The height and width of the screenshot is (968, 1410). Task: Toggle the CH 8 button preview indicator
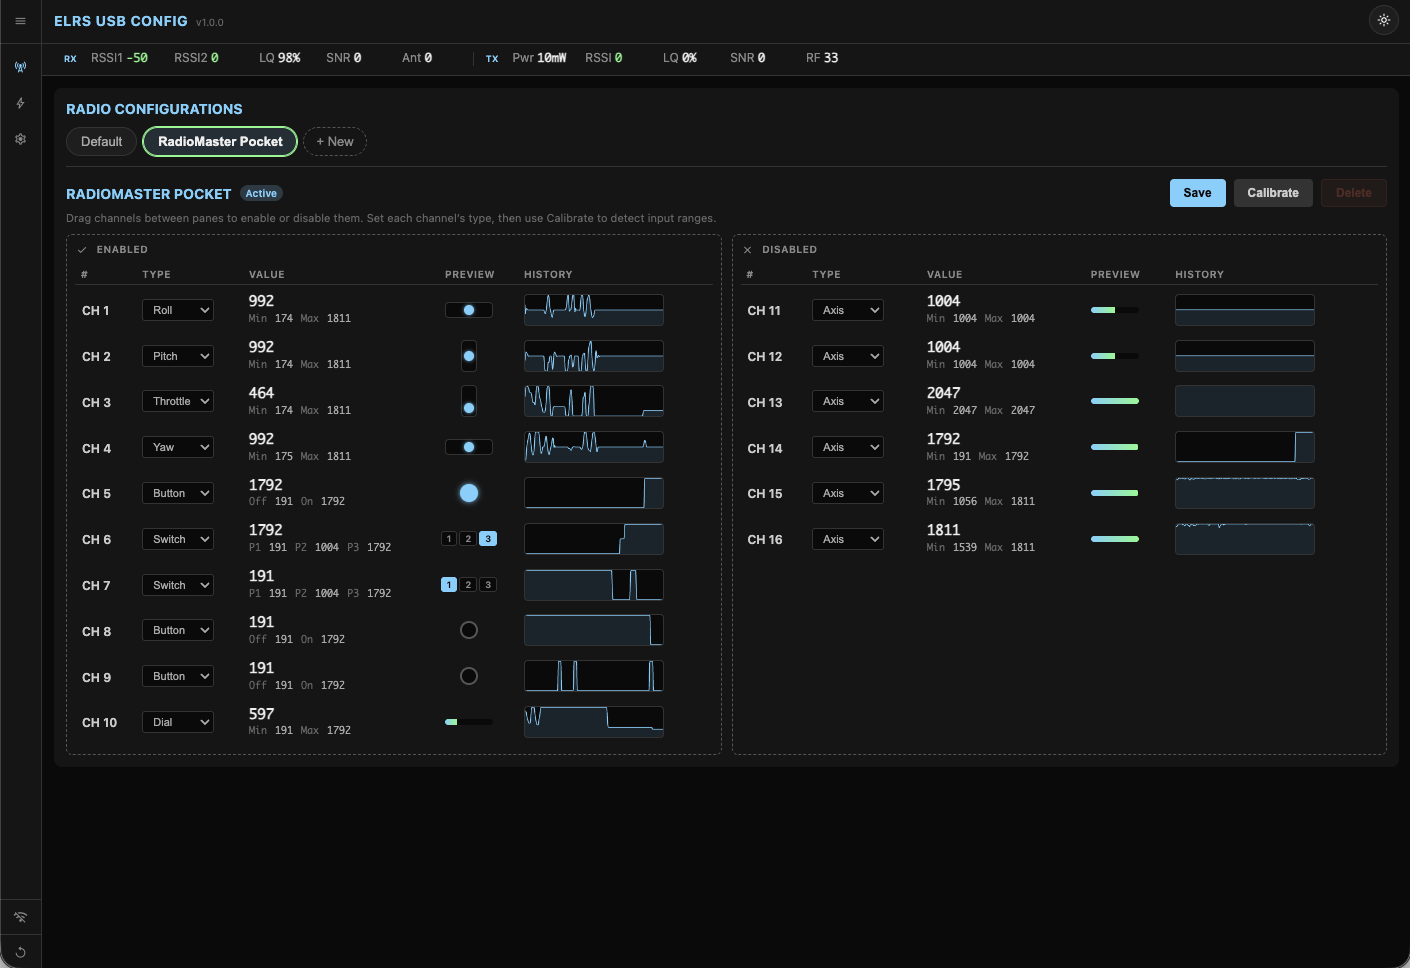point(469,630)
